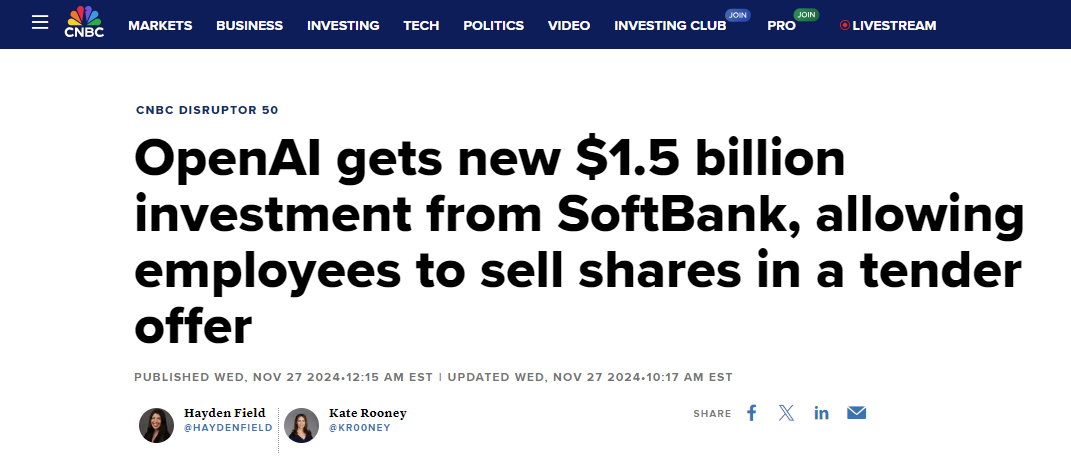Open the hamburger navigation menu
Image resolution: width=1071 pixels, height=462 pixels.
[40, 22]
